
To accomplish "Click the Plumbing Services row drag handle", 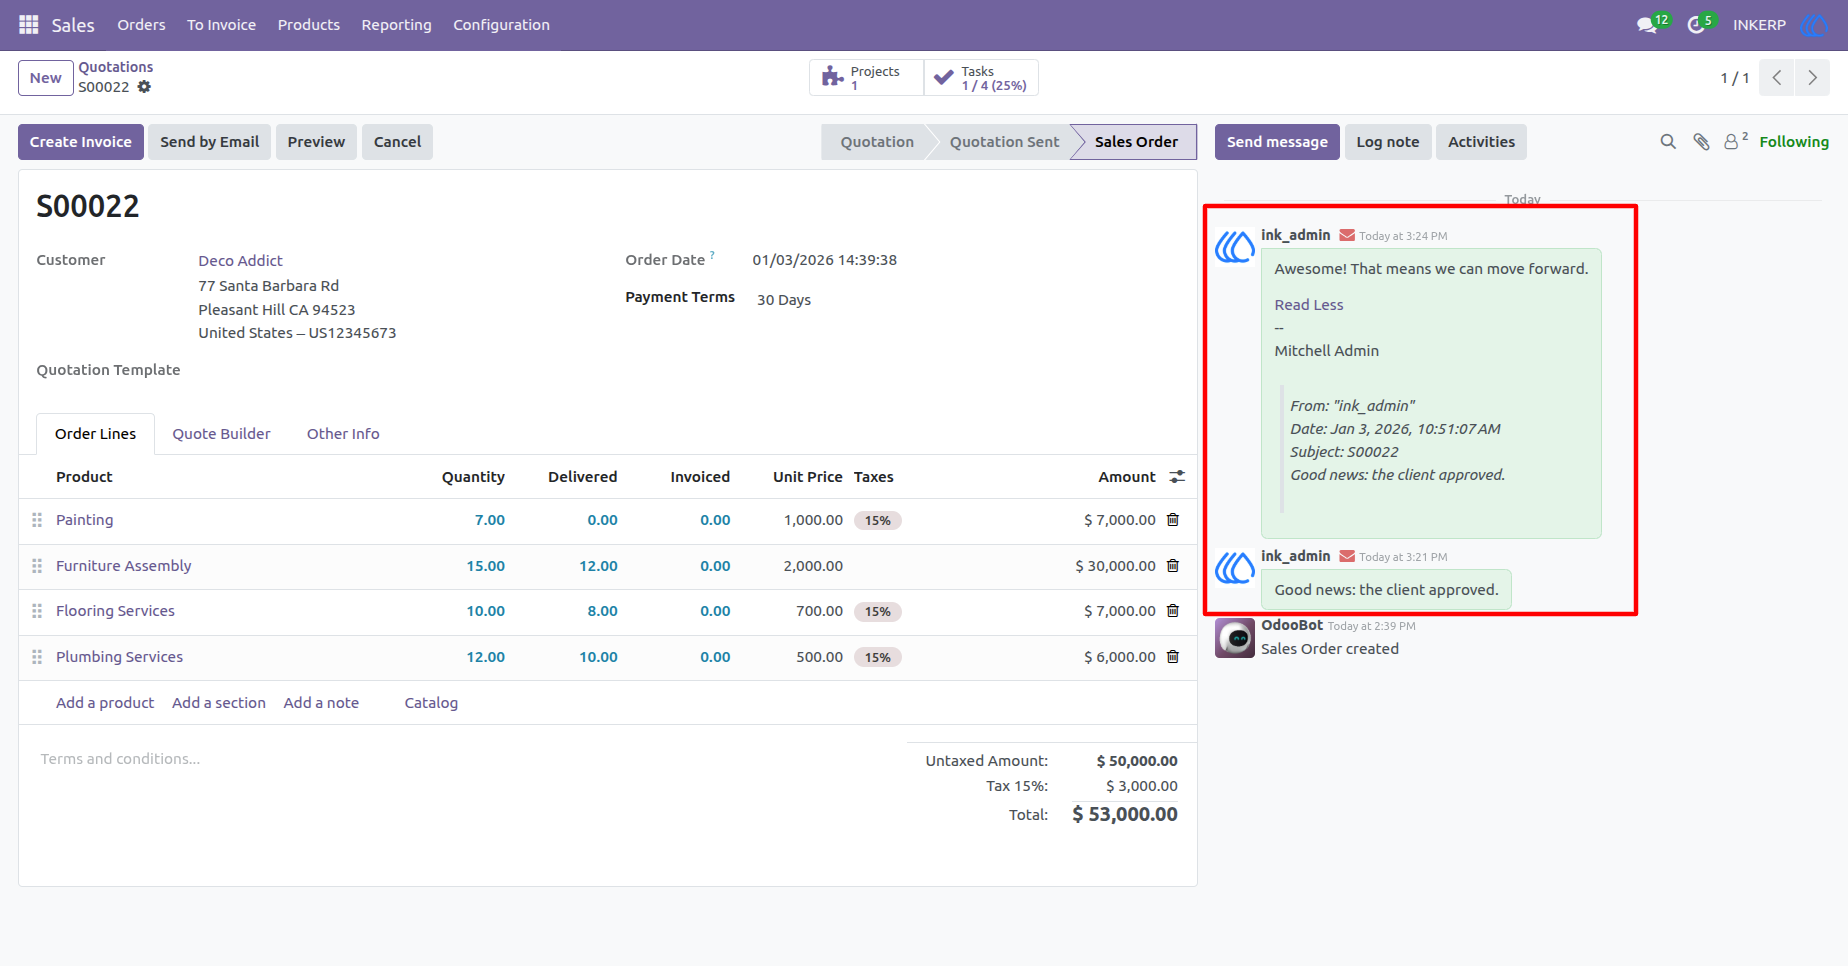I will click(x=37, y=657).
